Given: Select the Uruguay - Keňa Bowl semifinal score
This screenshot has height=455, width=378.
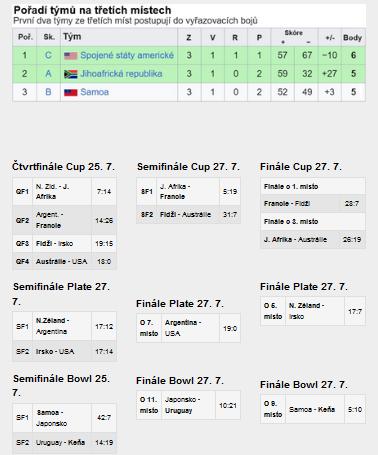Looking at the screenshot, I should (104, 443).
